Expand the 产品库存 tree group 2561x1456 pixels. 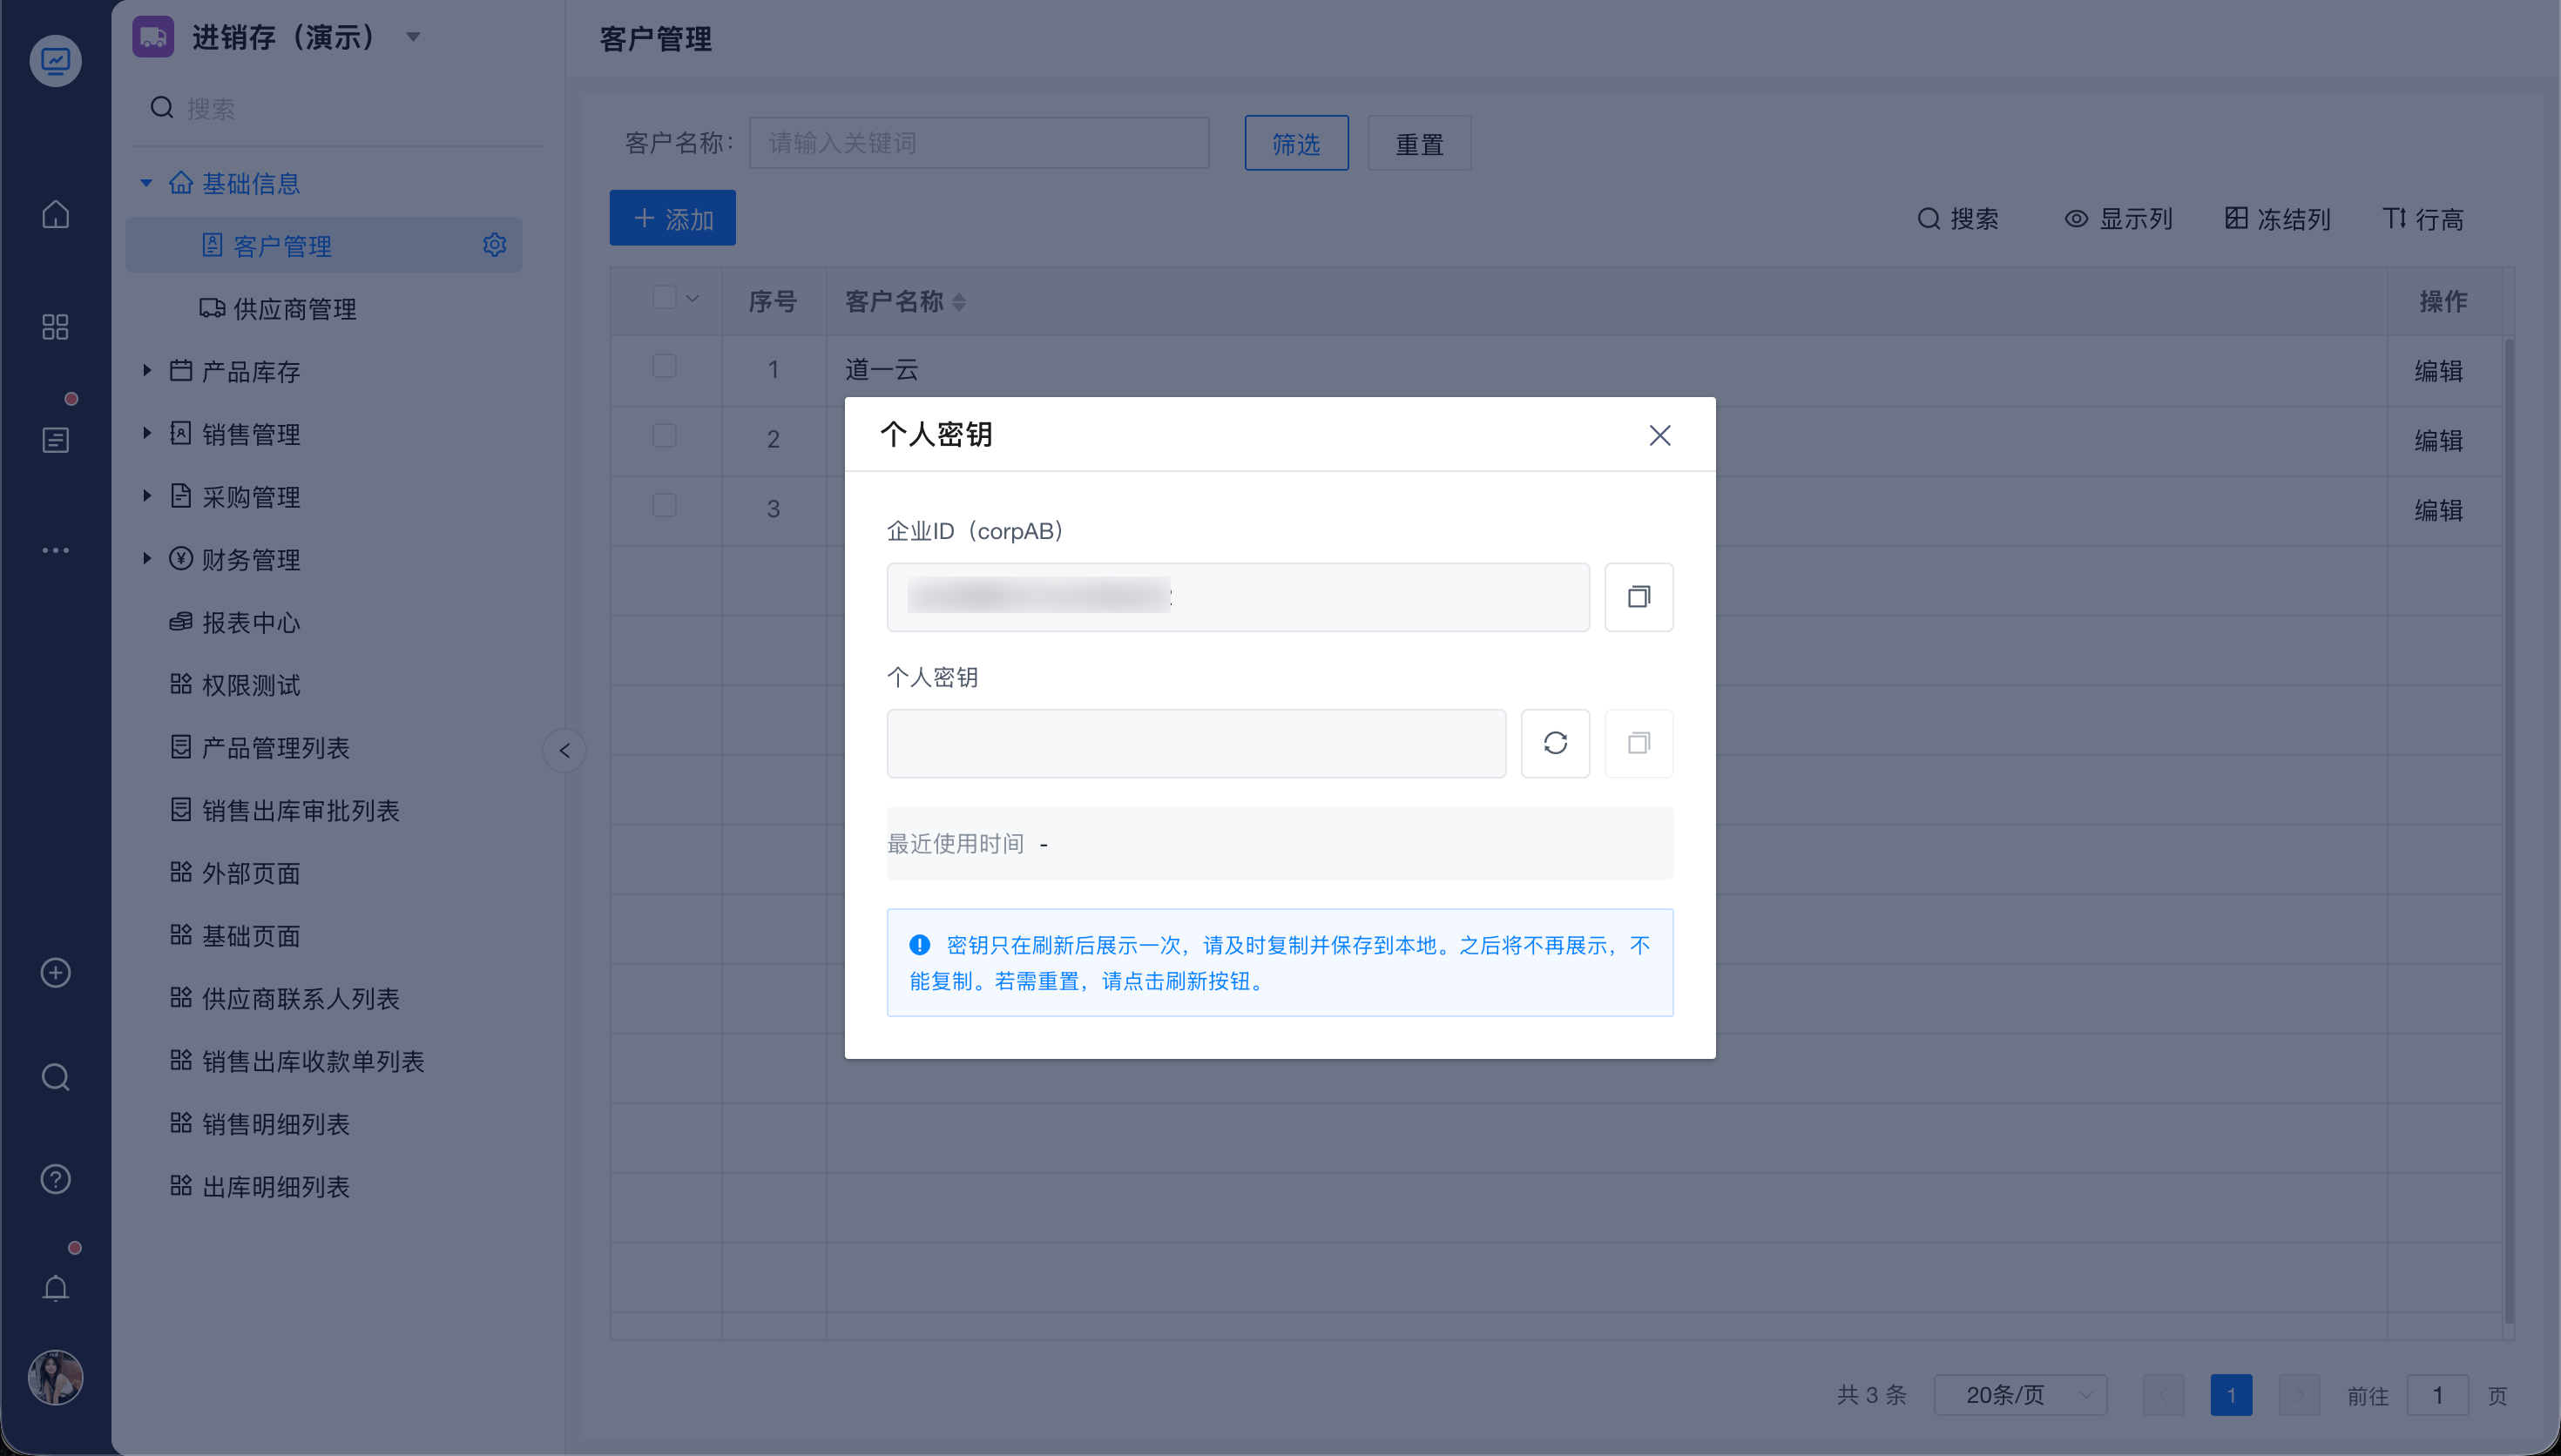147,371
